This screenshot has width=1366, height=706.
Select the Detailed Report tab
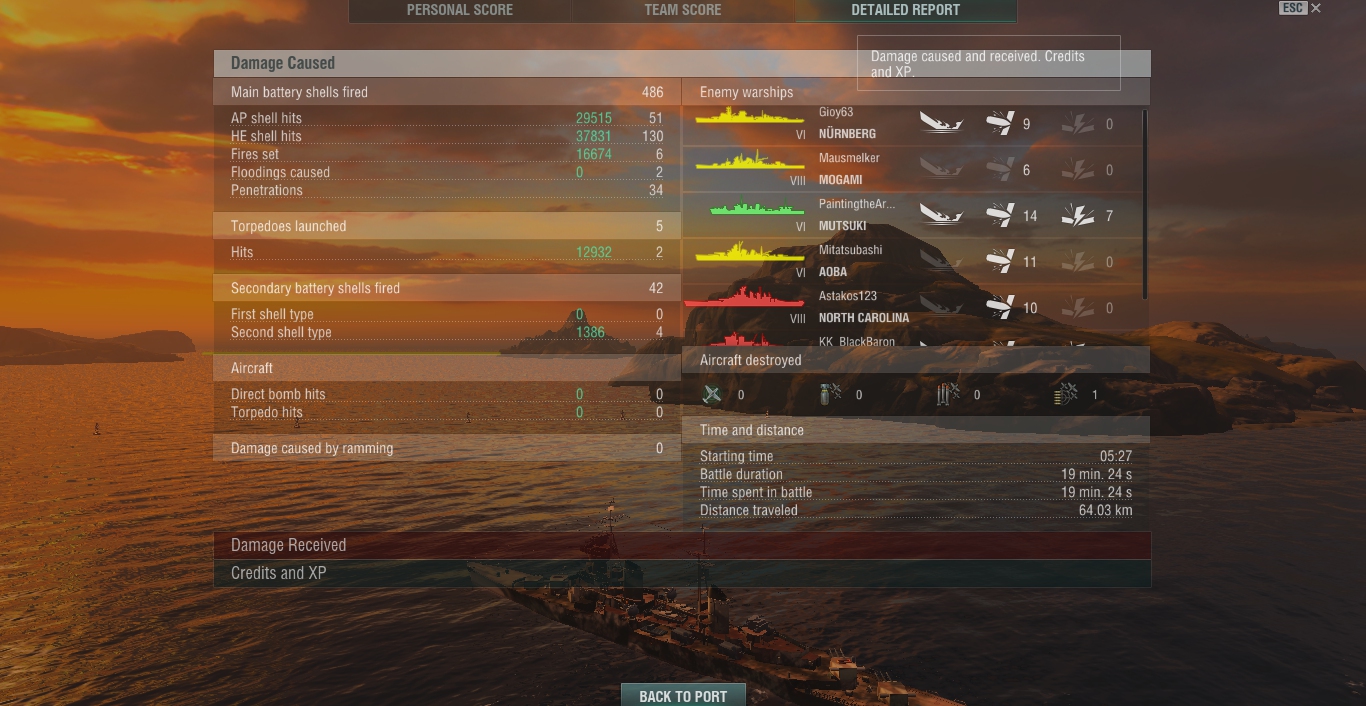906,10
